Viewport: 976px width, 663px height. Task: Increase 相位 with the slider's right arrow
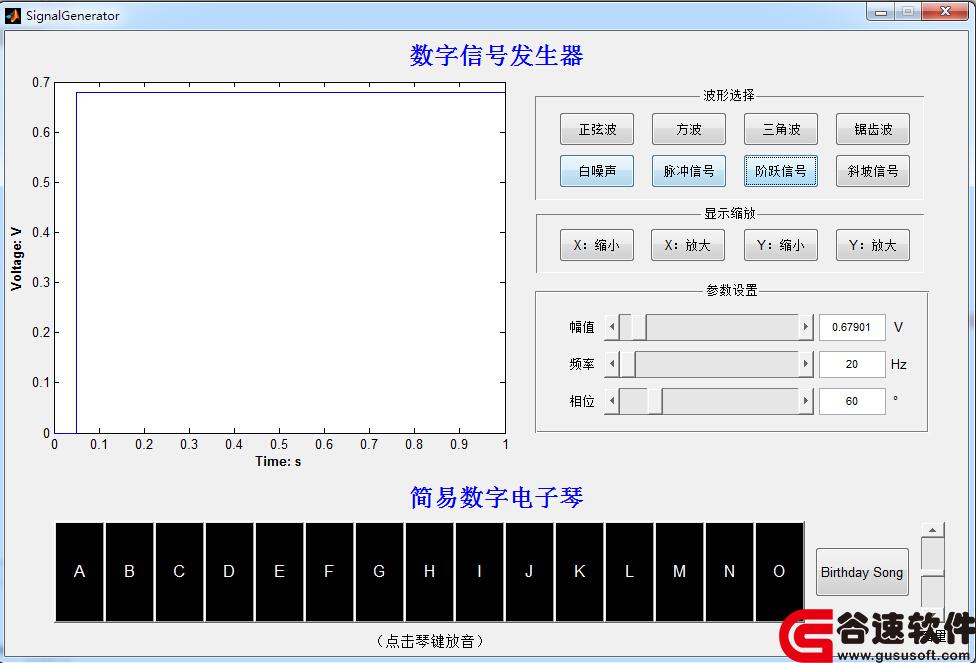tap(806, 401)
